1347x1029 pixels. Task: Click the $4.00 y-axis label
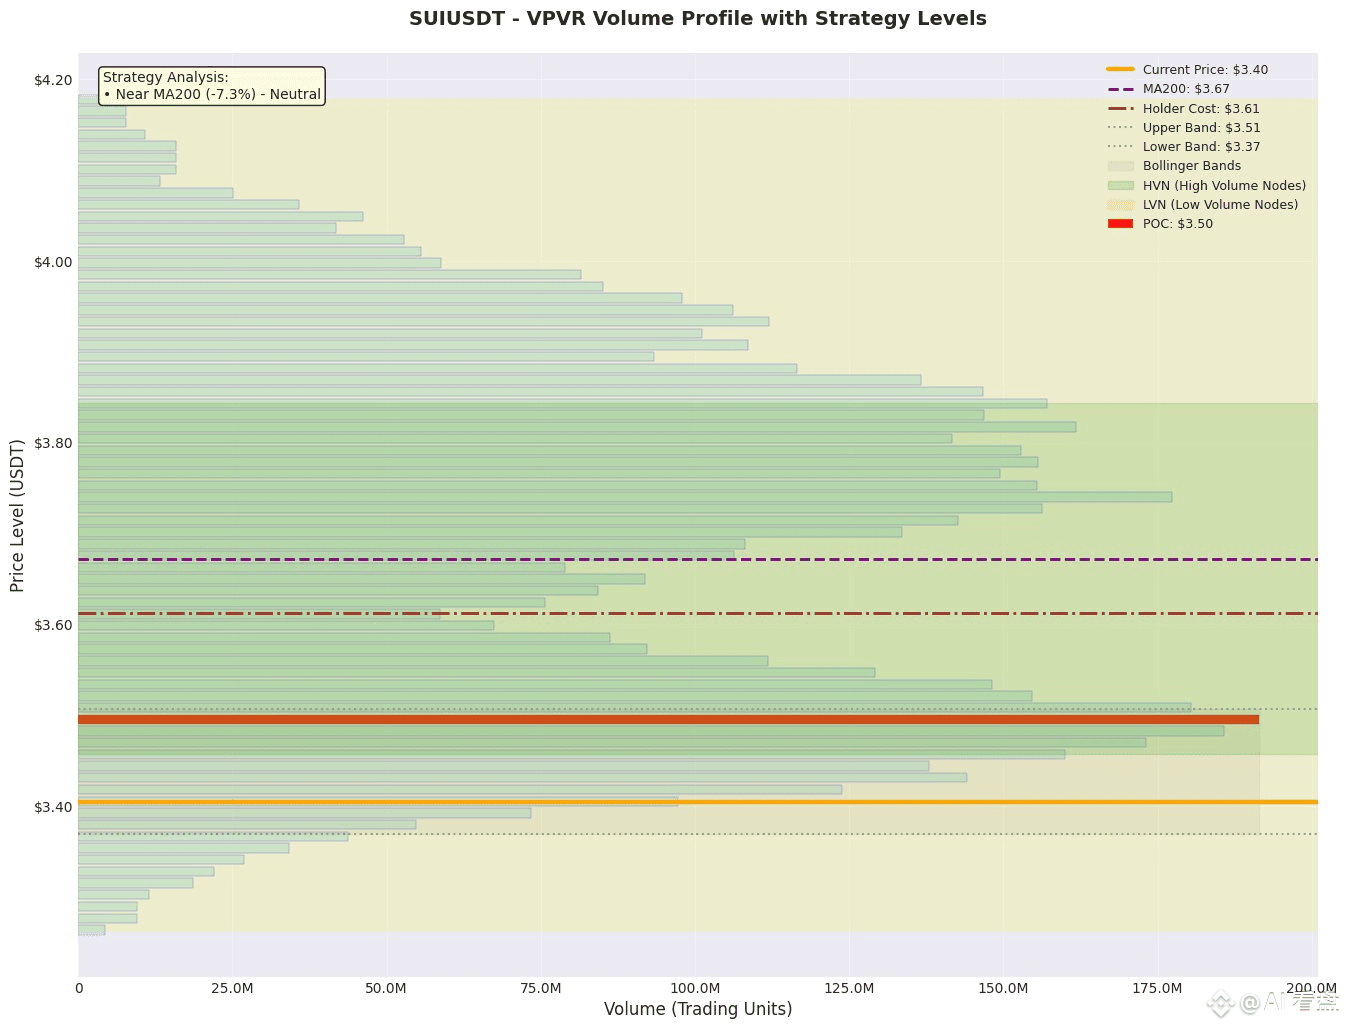[x=53, y=262]
